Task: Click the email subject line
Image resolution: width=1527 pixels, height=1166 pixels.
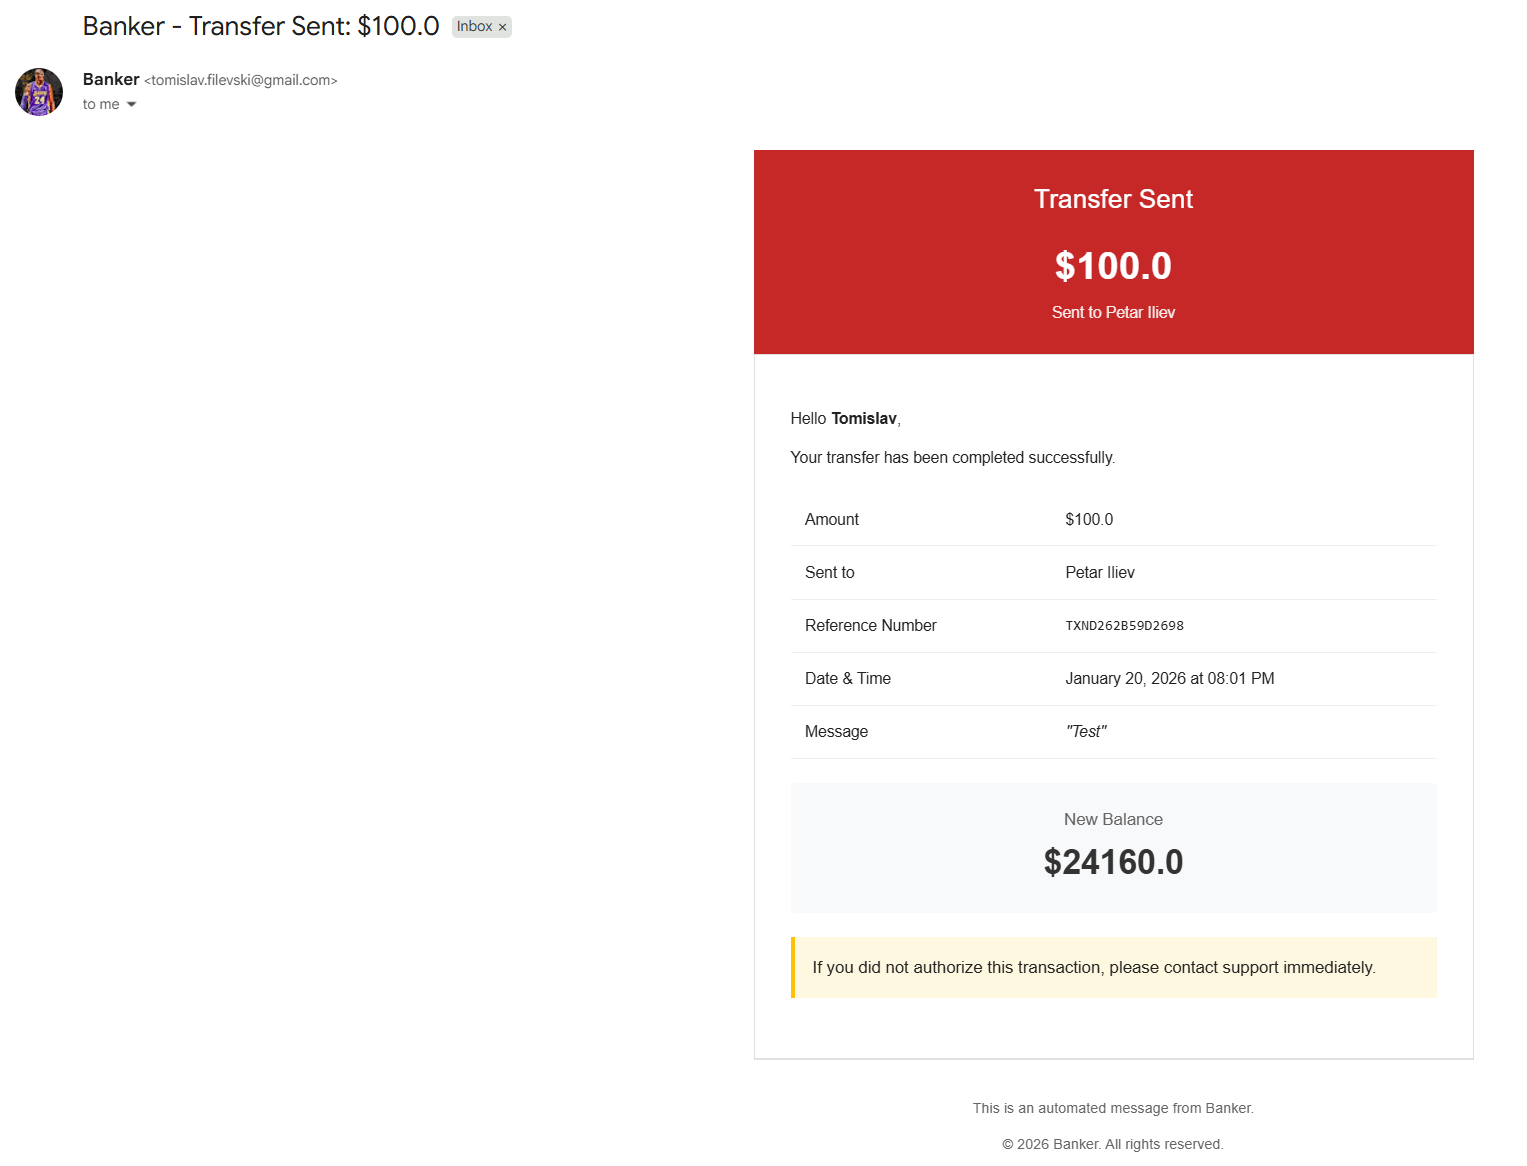Action: pos(260,26)
